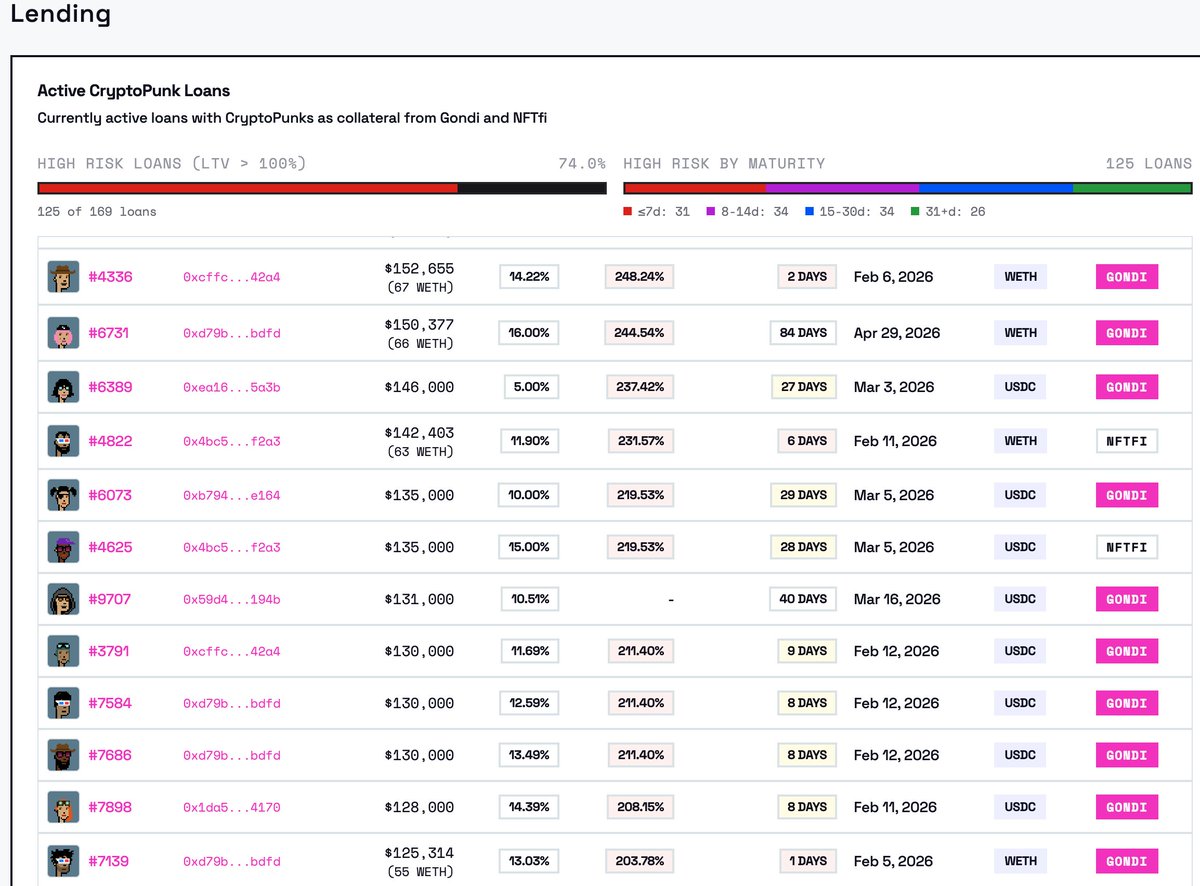Screen dimensions: 1200x886
Task: Click the 248.24% LTV badge
Action: [640, 277]
